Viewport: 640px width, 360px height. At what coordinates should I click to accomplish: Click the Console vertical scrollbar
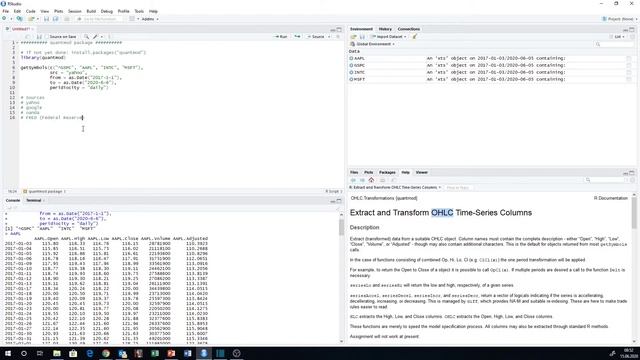point(341,277)
